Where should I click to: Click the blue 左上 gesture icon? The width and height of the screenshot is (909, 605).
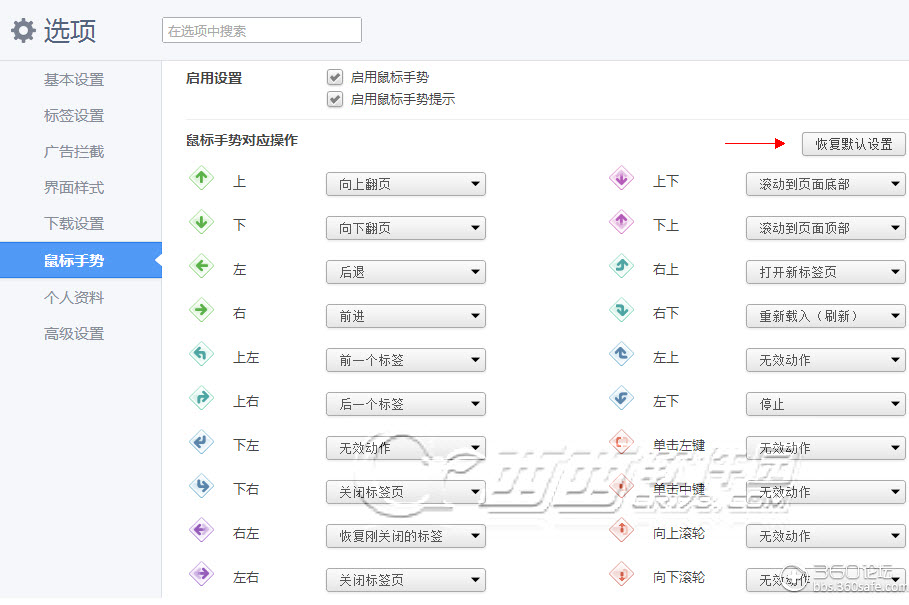pos(621,354)
